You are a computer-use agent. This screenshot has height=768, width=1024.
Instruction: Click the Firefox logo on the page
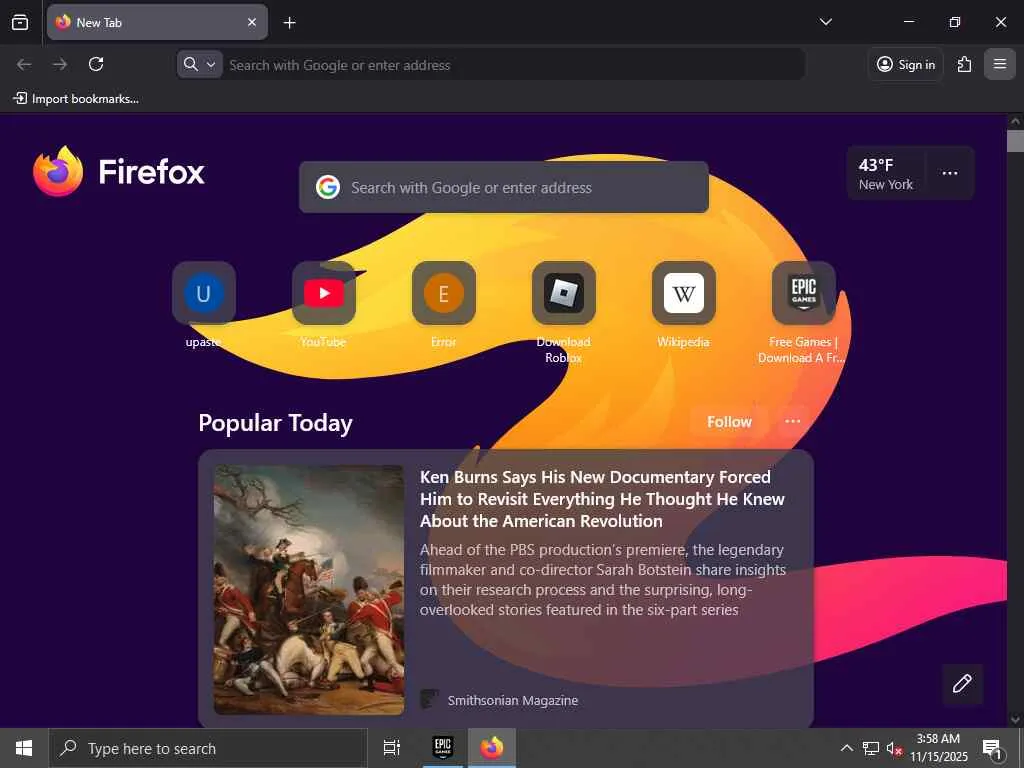pos(119,172)
